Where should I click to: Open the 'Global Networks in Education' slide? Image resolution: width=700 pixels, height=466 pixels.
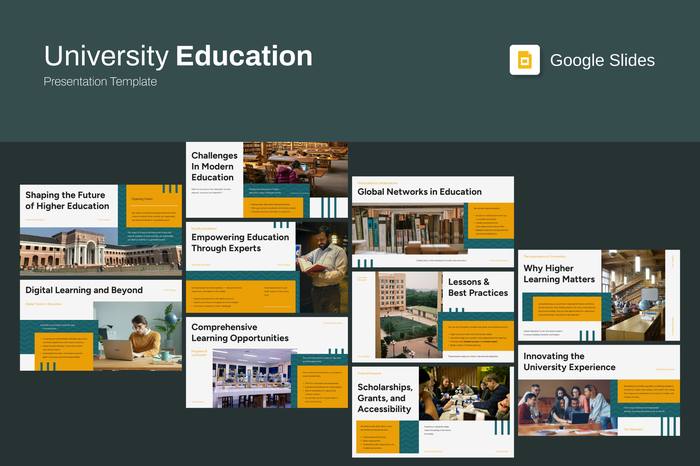point(433,222)
